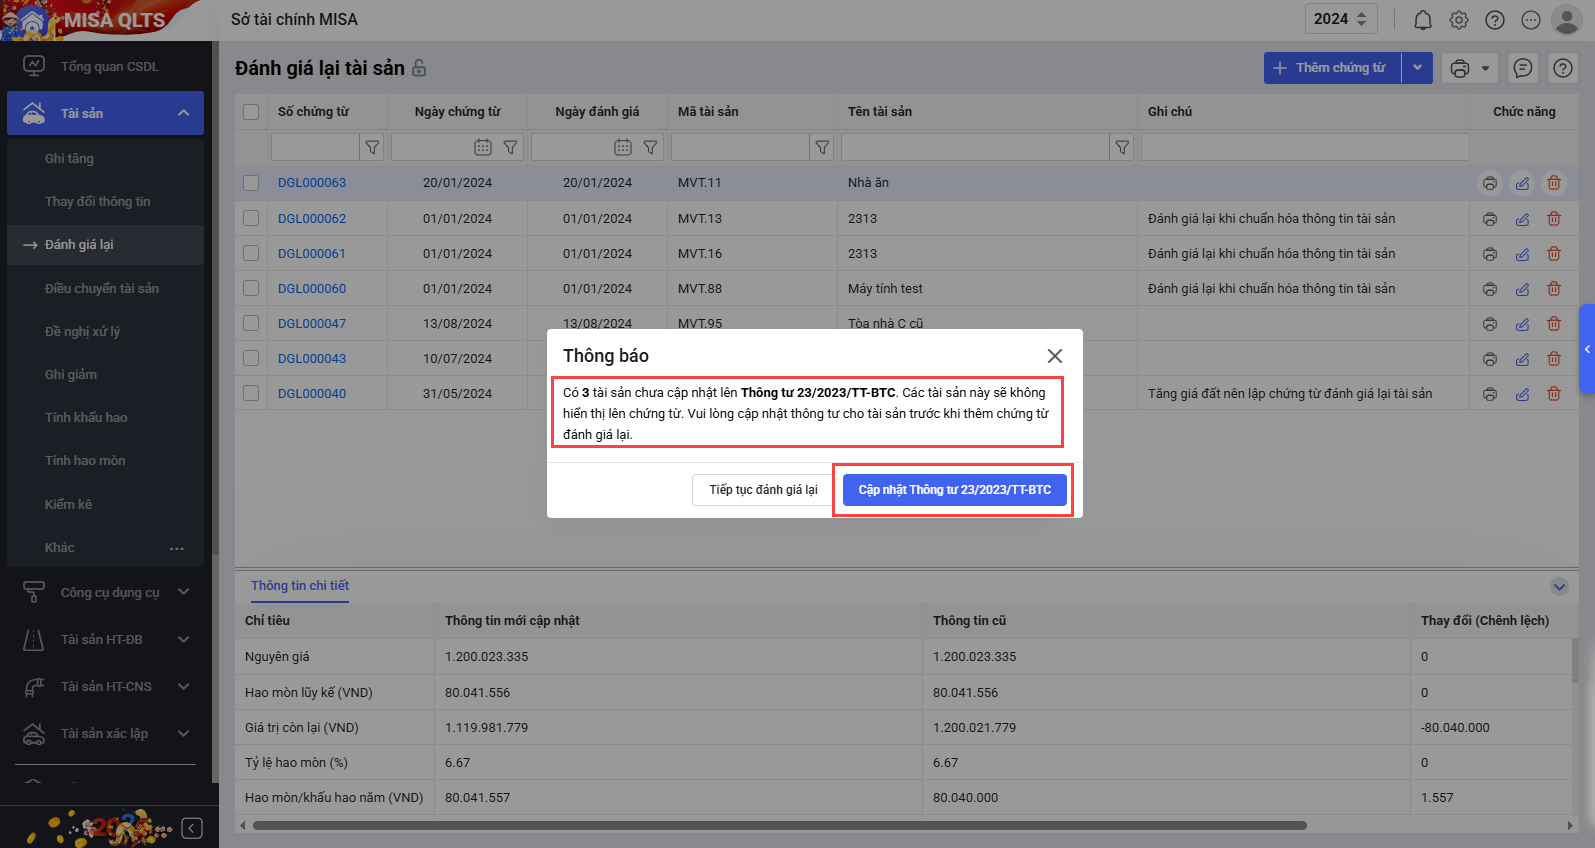Close the Thông báo dialog
The height and width of the screenshot is (848, 1595).
click(1054, 356)
